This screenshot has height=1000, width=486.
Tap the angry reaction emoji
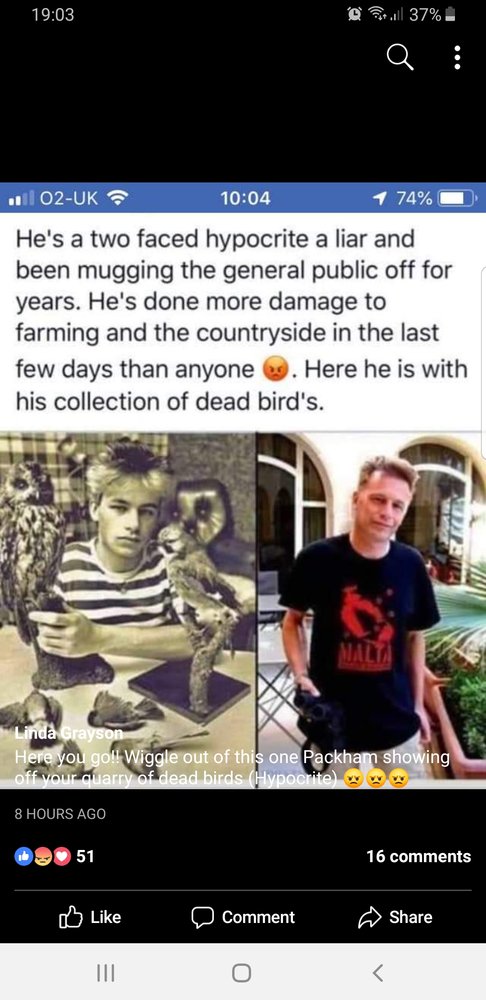(42, 857)
